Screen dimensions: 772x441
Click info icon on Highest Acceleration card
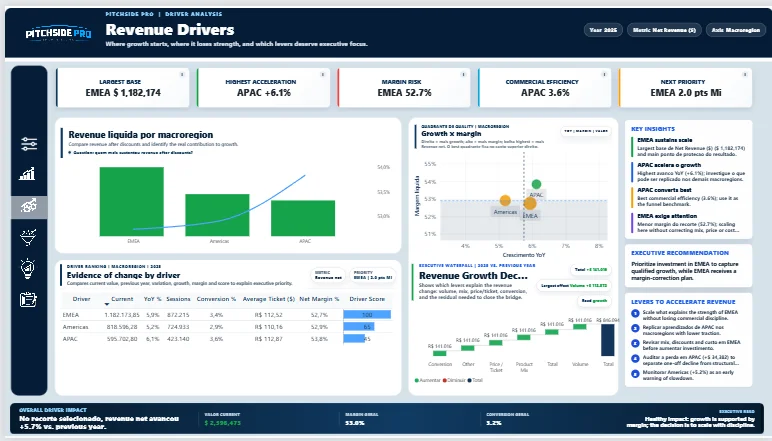coord(322,74)
